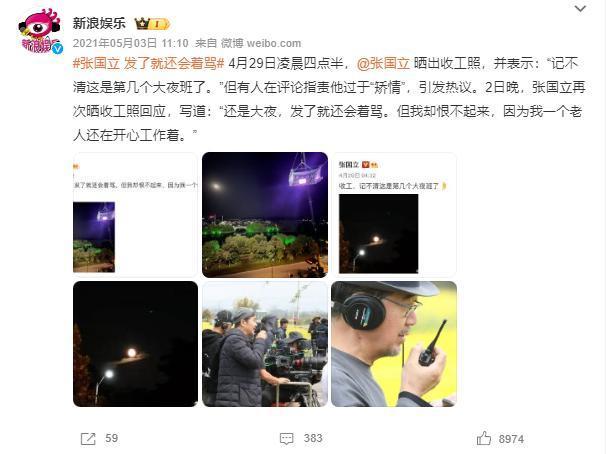This screenshot has height=454, width=606.
Task: Click the post timestamp 2021年05月03日 11:10
Action: click(x=131, y=43)
